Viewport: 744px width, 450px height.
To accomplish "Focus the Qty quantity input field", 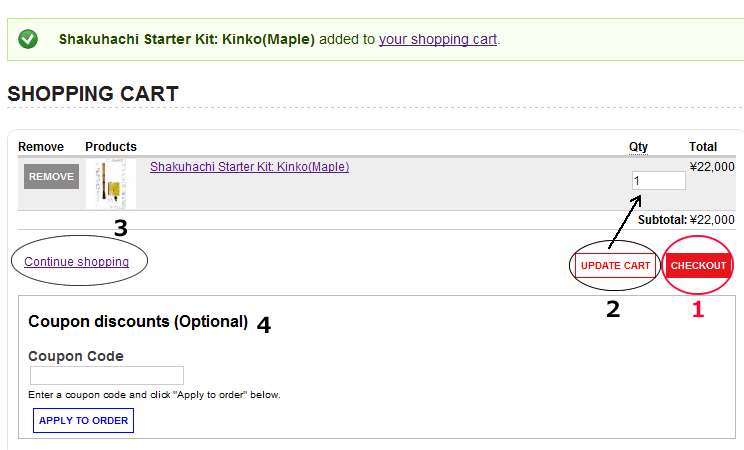I will pos(659,180).
